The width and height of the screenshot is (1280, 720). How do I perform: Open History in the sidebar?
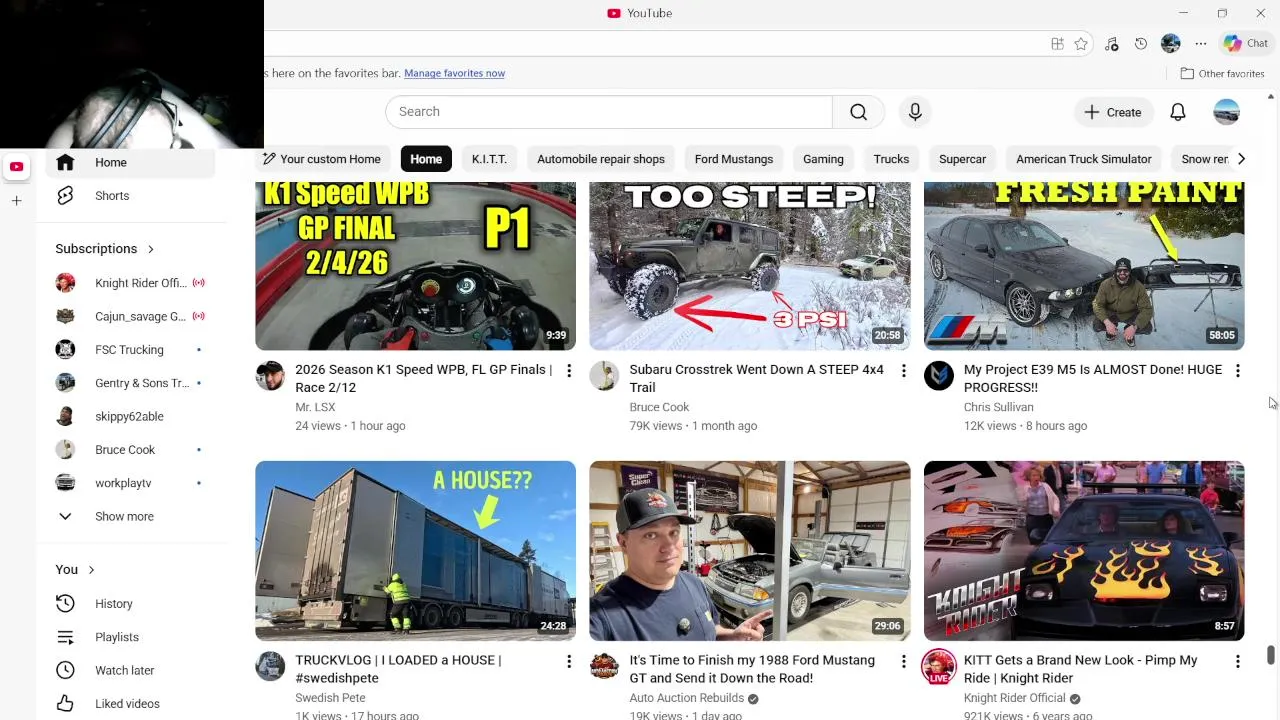click(x=130, y=604)
